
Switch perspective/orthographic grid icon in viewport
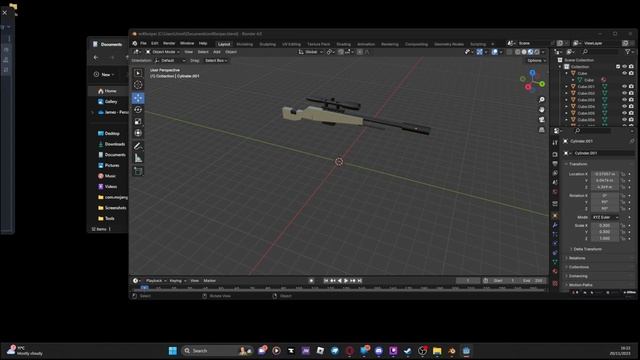542,130
